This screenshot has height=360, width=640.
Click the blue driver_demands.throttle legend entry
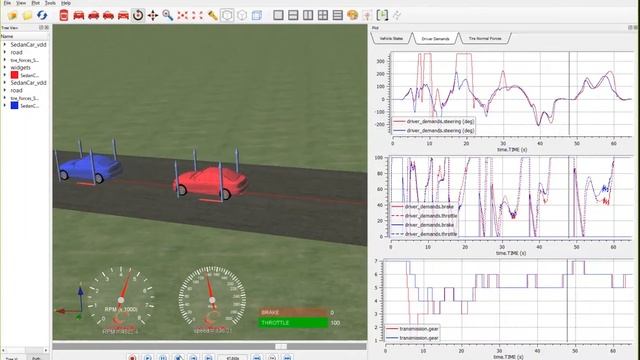(424, 234)
